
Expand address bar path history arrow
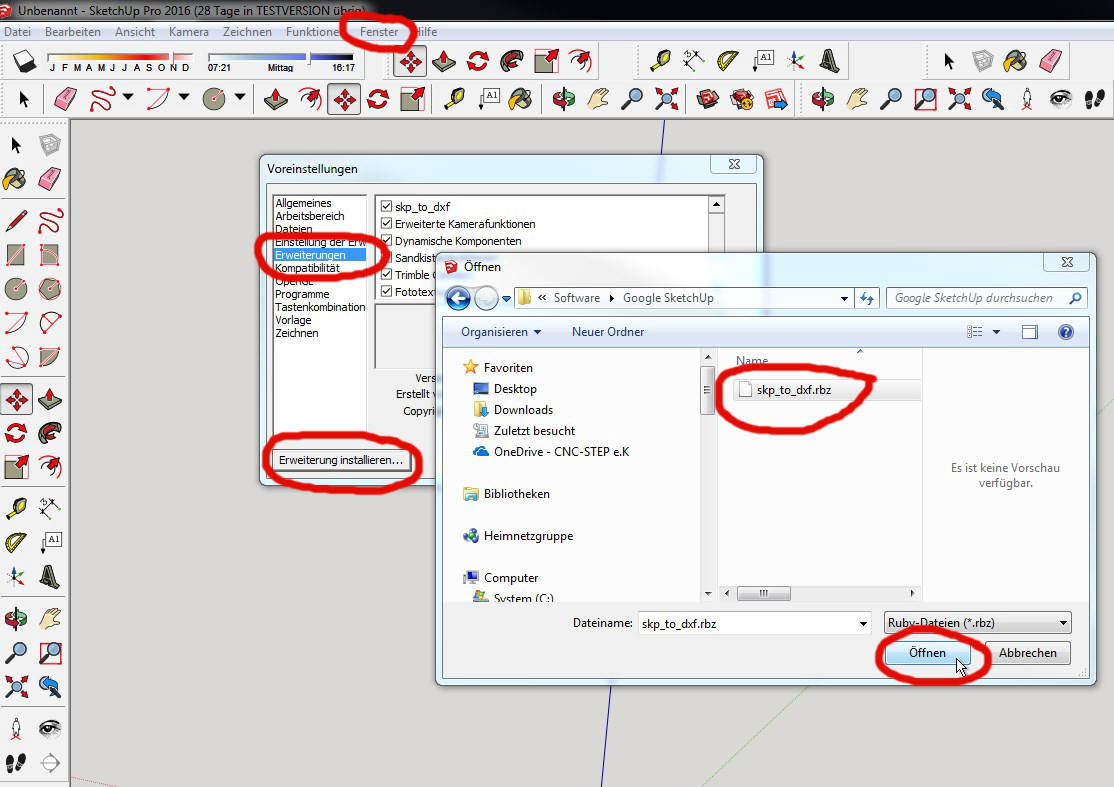click(844, 298)
